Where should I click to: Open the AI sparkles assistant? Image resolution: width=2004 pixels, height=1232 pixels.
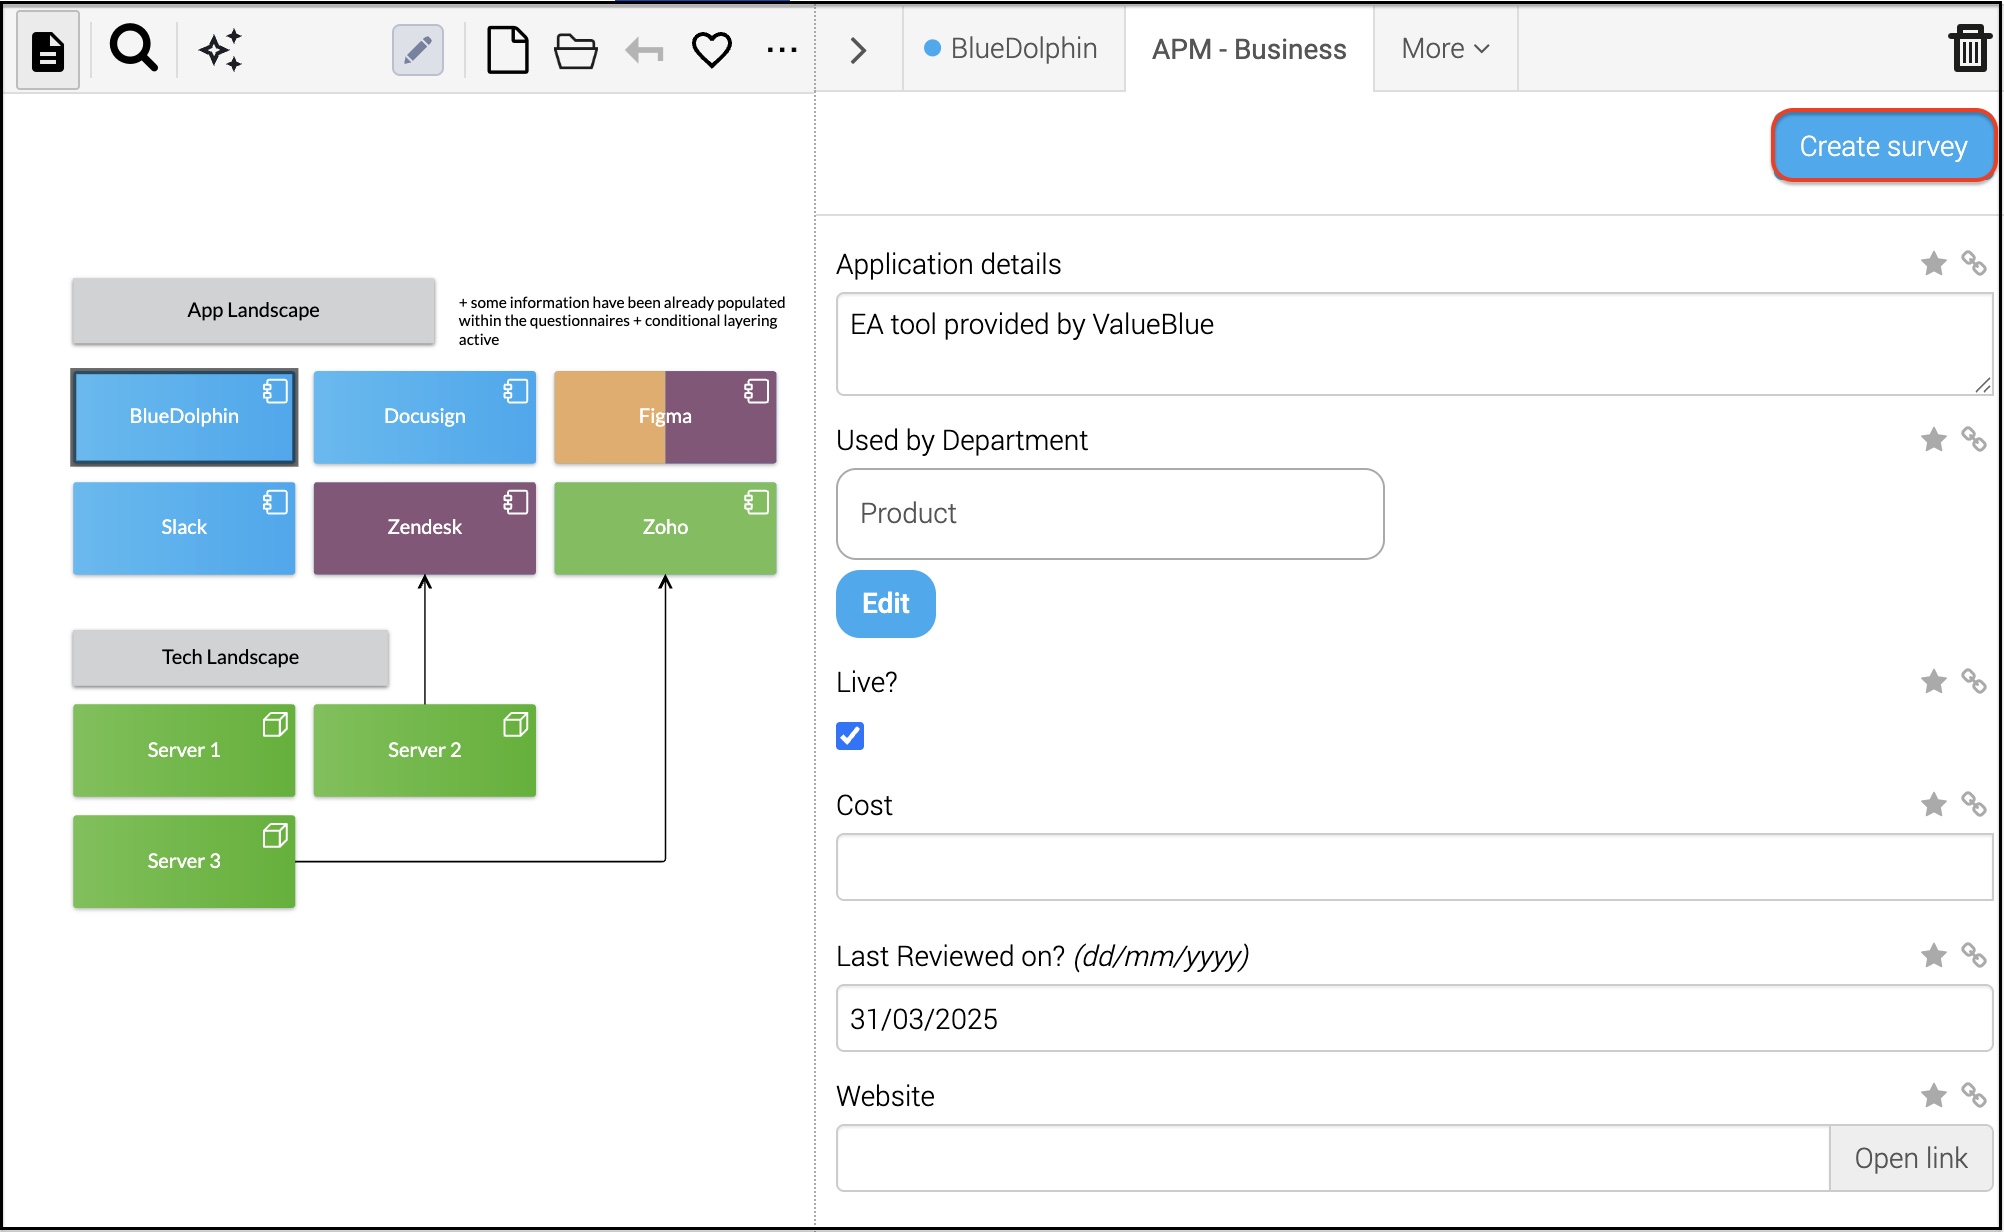coord(220,50)
